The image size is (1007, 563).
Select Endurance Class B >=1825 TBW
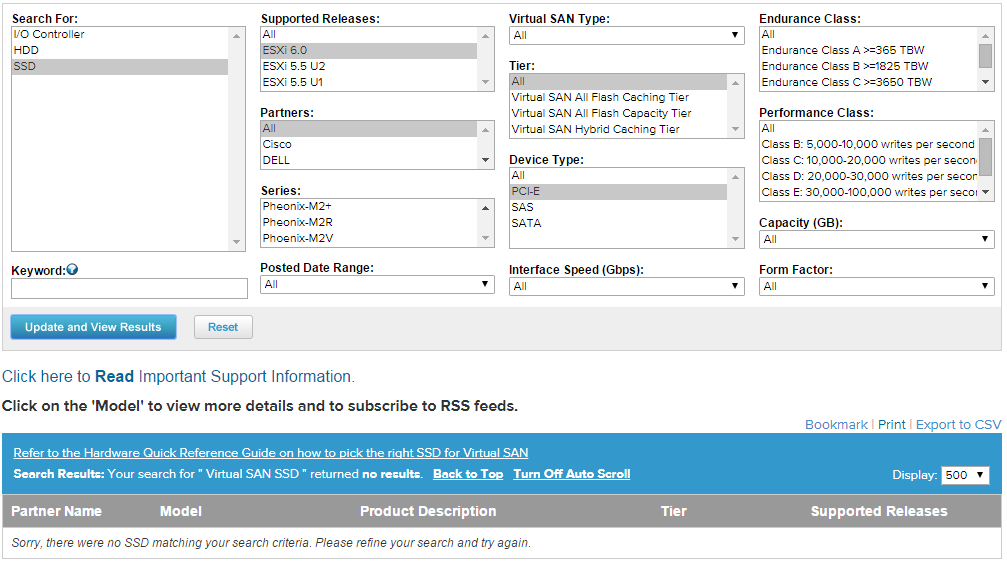(x=868, y=67)
